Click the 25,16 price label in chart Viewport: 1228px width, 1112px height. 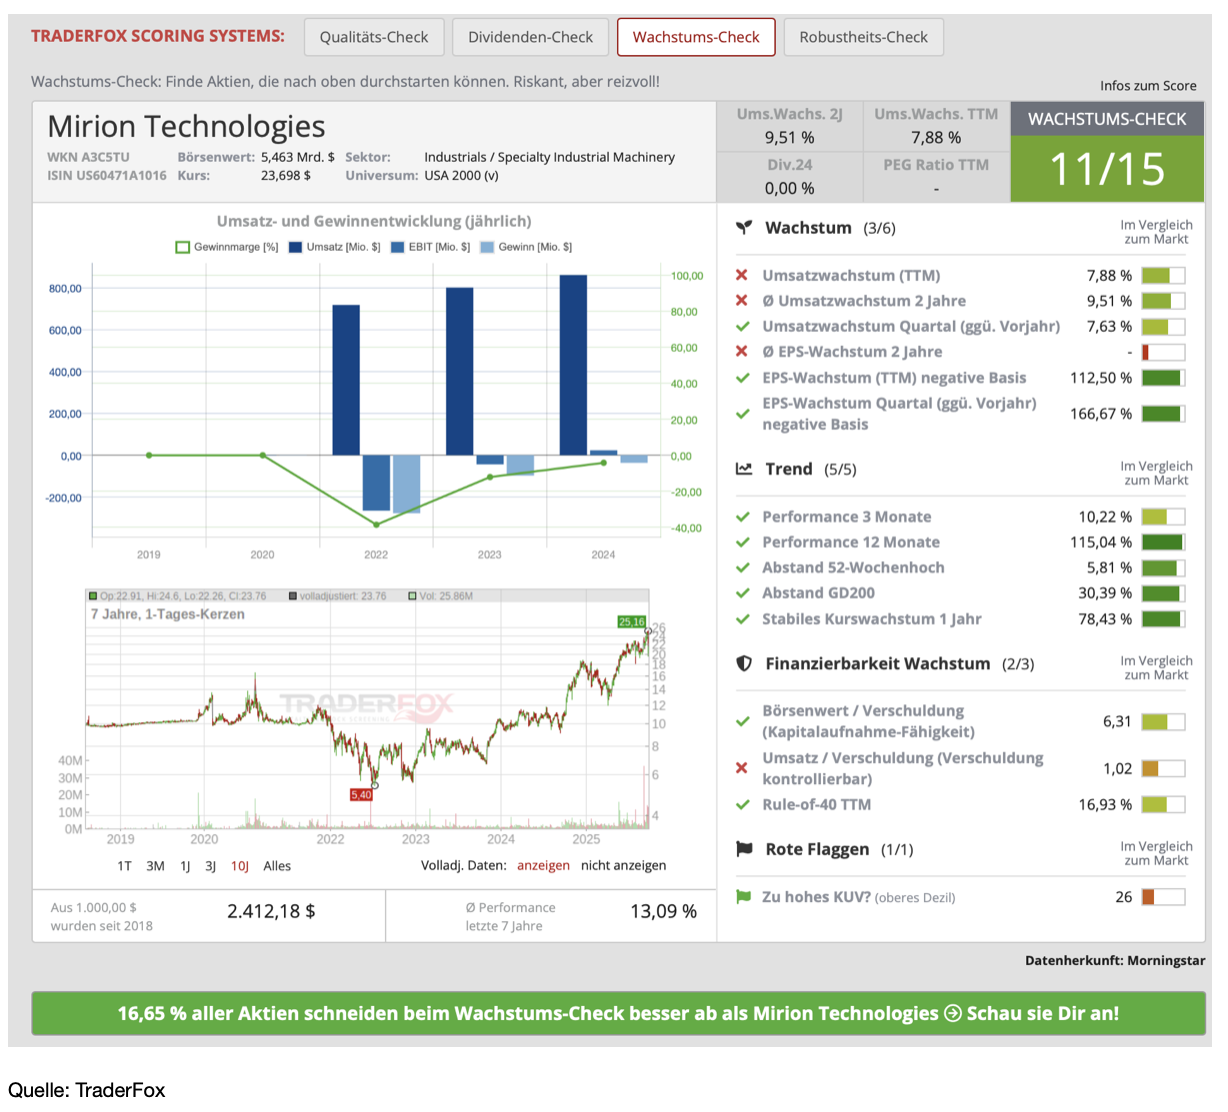coord(632,622)
